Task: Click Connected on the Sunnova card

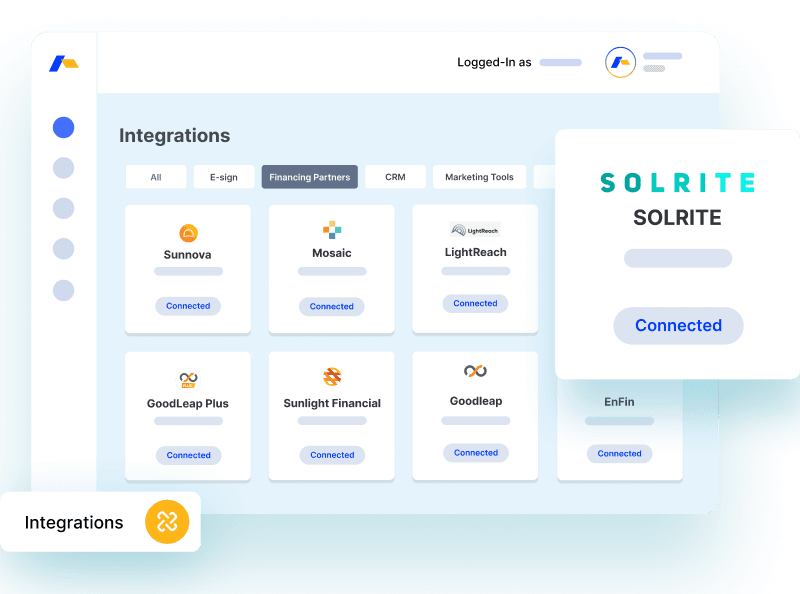Action: pos(188,306)
